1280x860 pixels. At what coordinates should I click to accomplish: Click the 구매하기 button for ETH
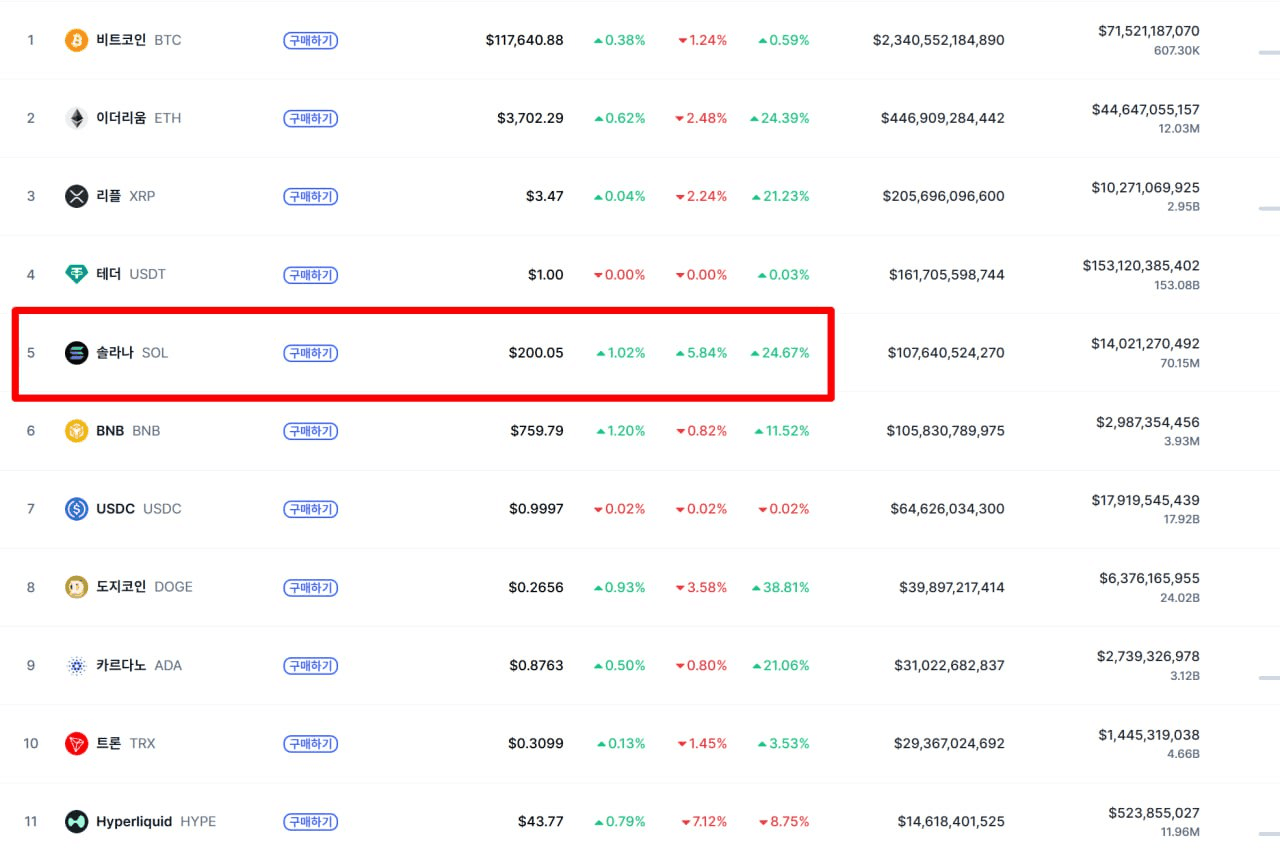311,119
